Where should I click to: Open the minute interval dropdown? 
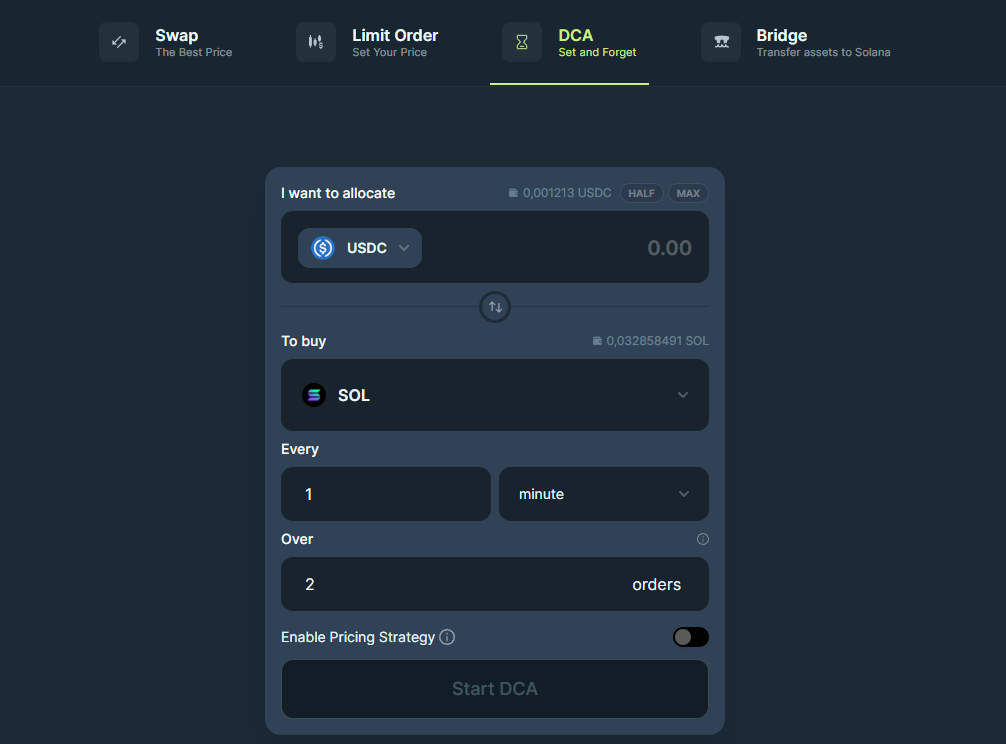[x=604, y=494]
